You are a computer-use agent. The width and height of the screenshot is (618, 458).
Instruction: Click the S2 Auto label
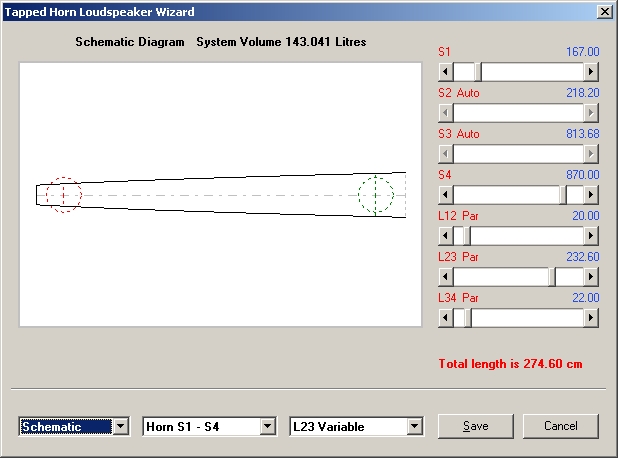[x=459, y=93]
